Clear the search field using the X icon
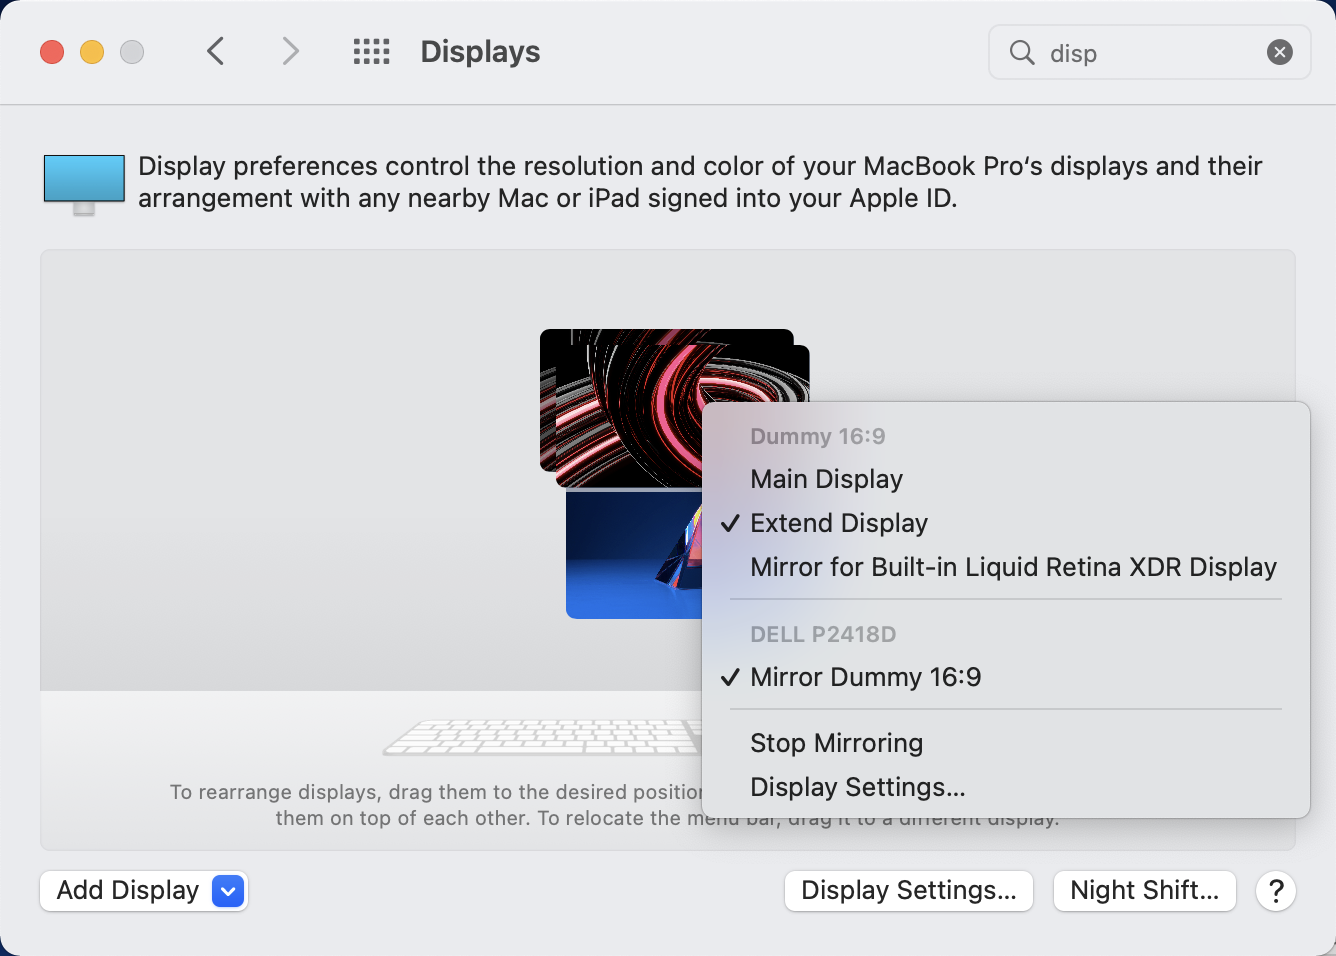This screenshot has height=956, width=1336. click(x=1280, y=52)
